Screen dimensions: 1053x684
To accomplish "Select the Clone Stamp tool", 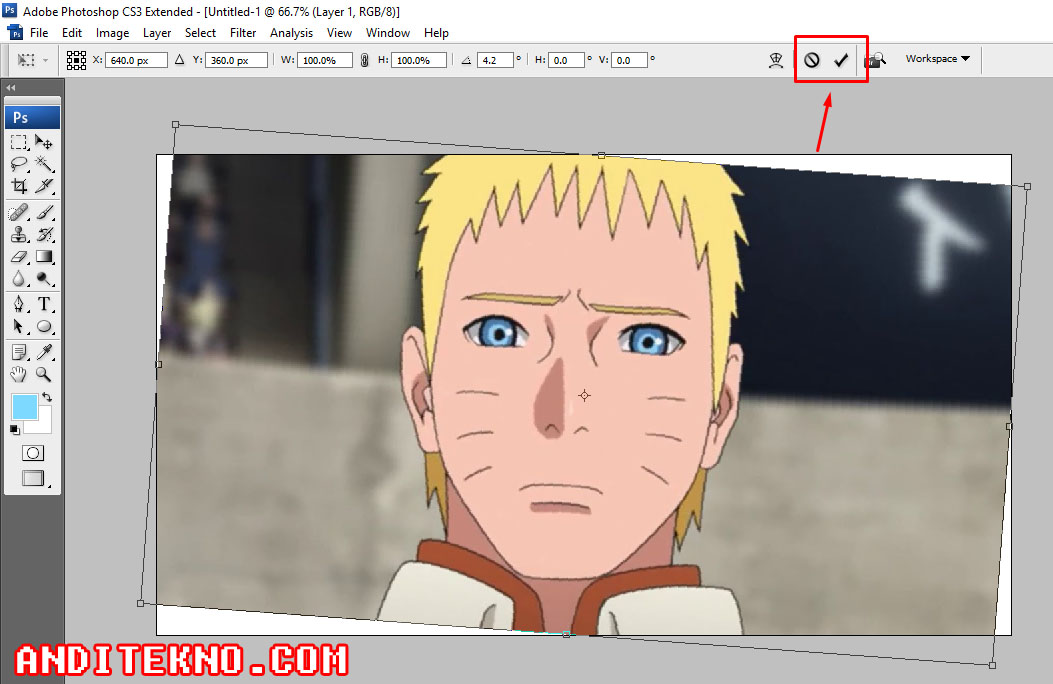I will (x=19, y=234).
